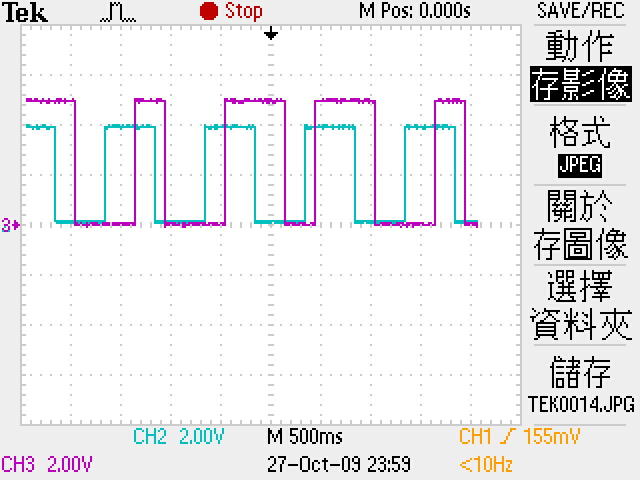This screenshot has width=640, height=480.
Task: Click the red Stop indicator dot
Action: 209,11
